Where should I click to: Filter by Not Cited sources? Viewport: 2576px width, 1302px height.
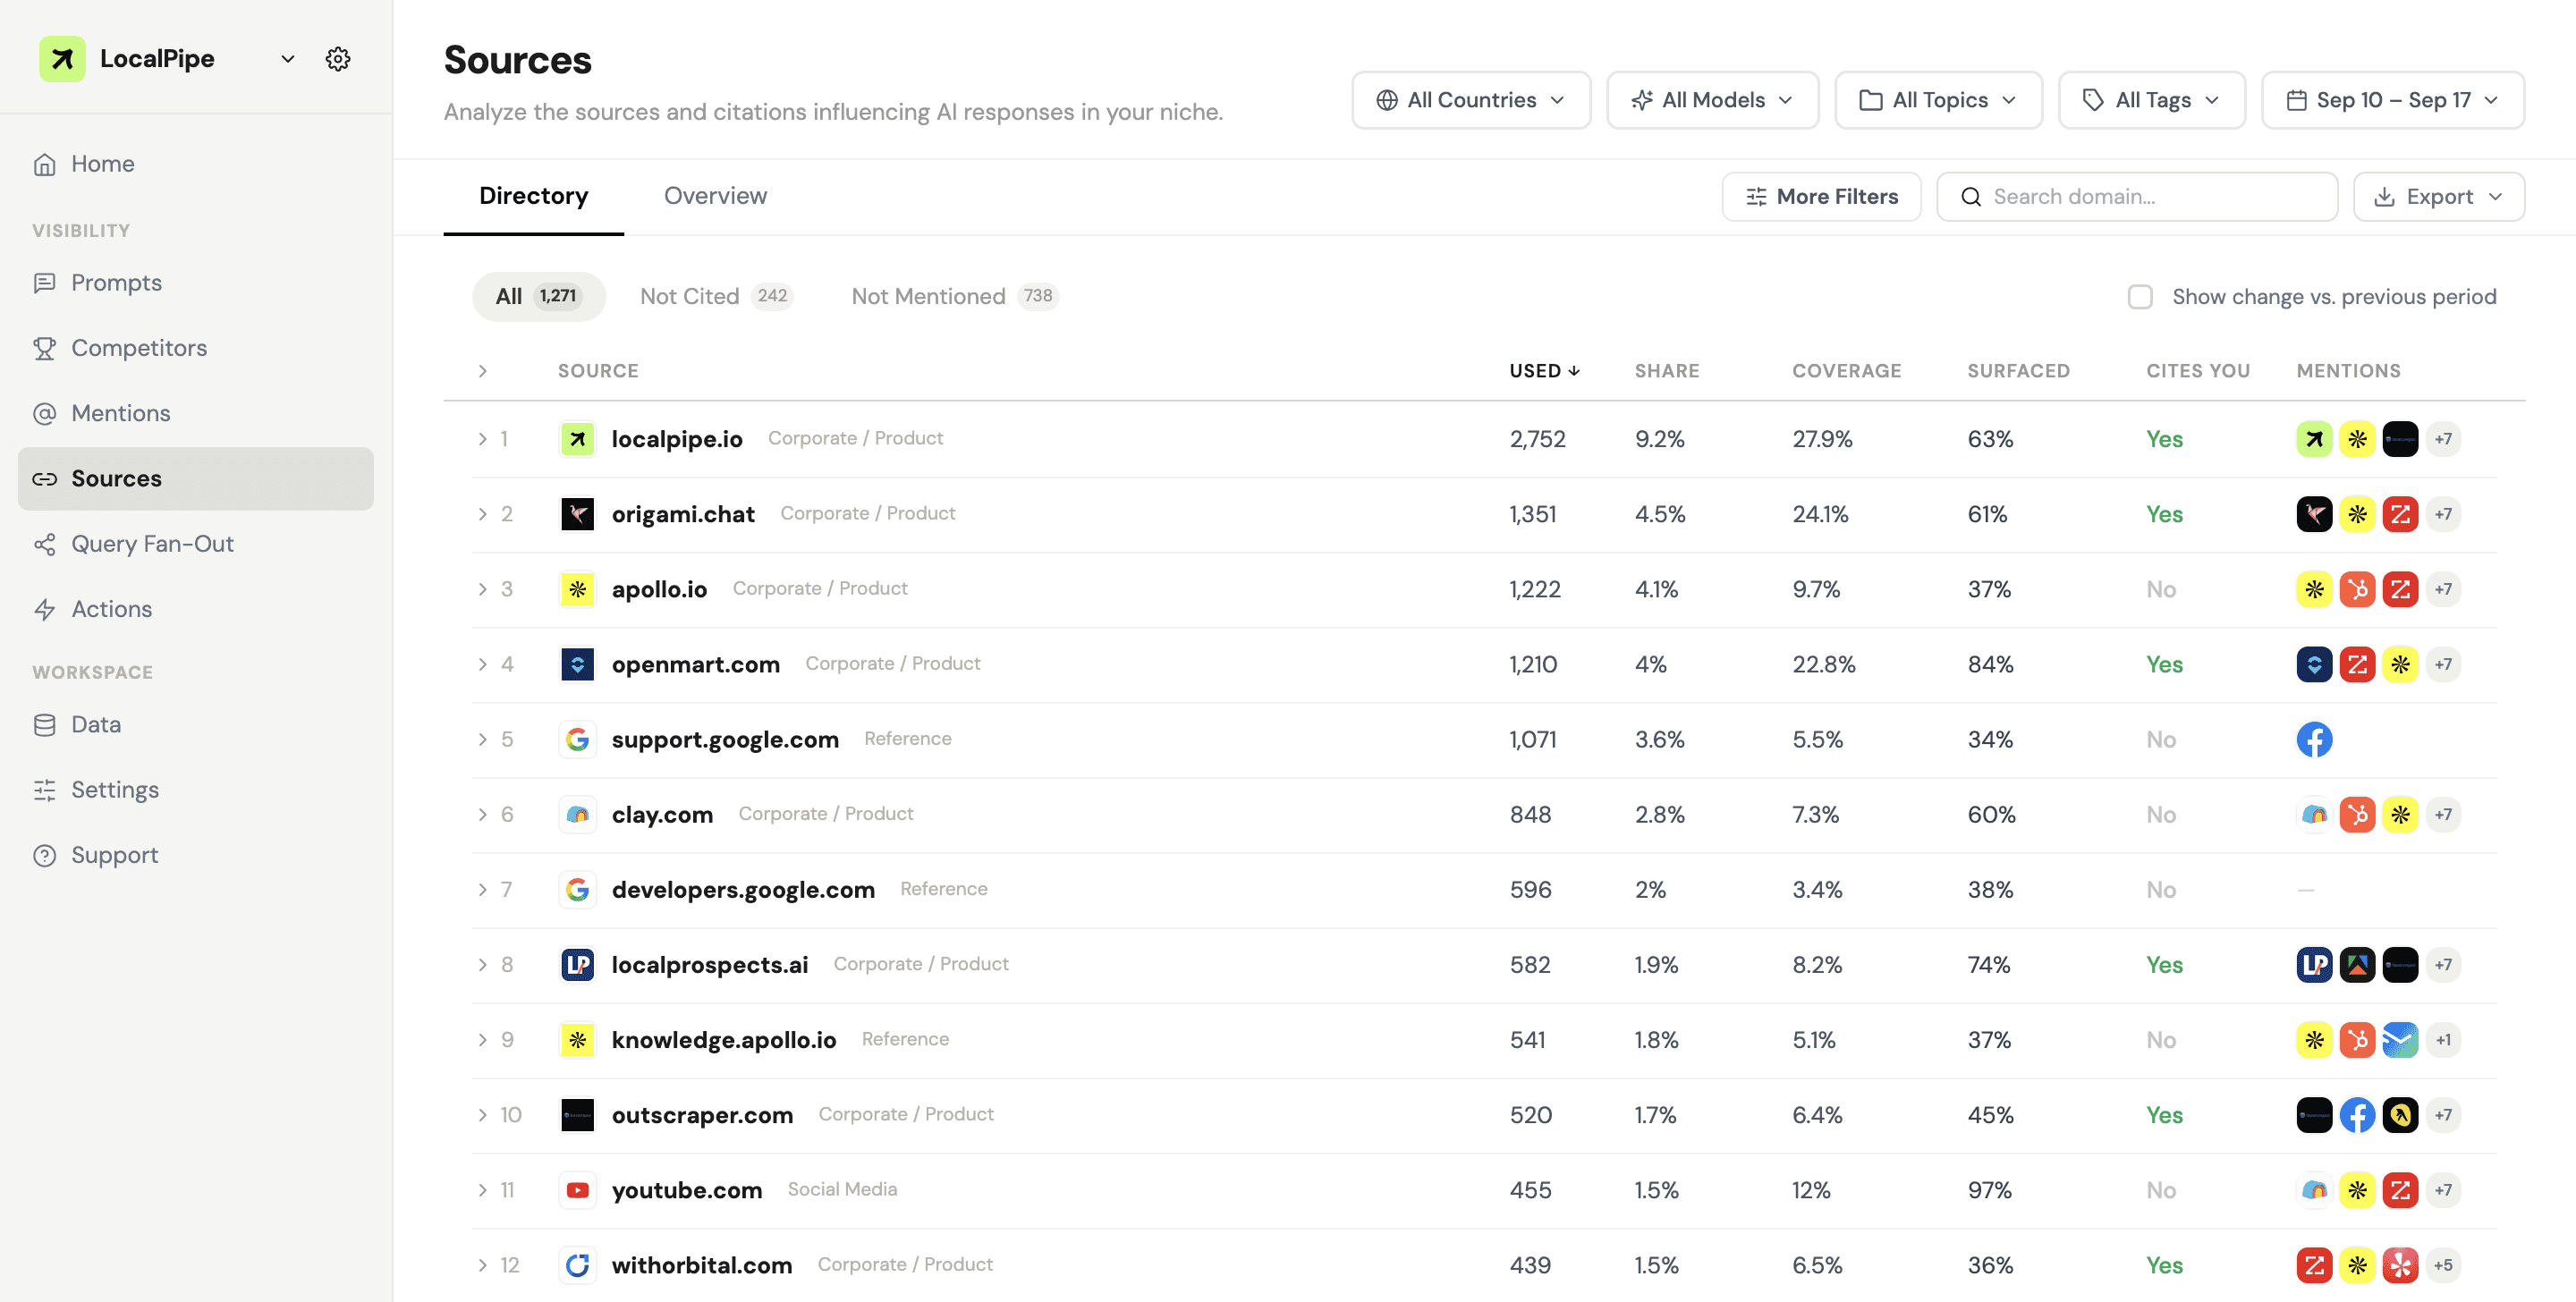716,296
